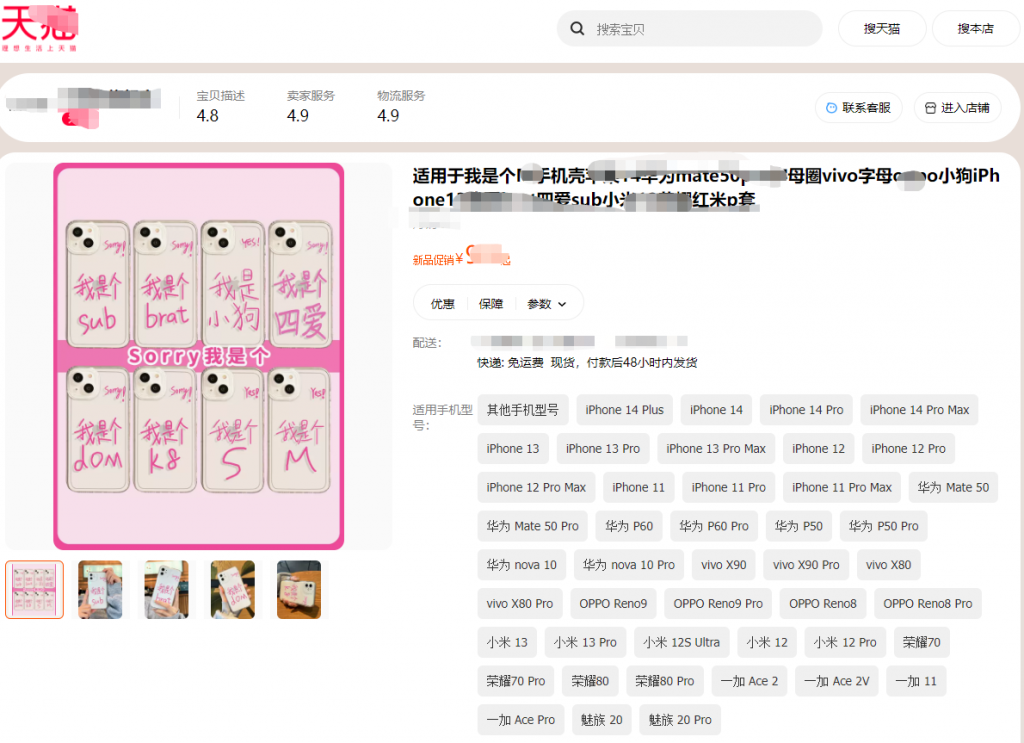Image resolution: width=1024 pixels, height=743 pixels.
Task: Pick iPhone 12 Pro model
Action: pyautogui.click(x=908, y=449)
